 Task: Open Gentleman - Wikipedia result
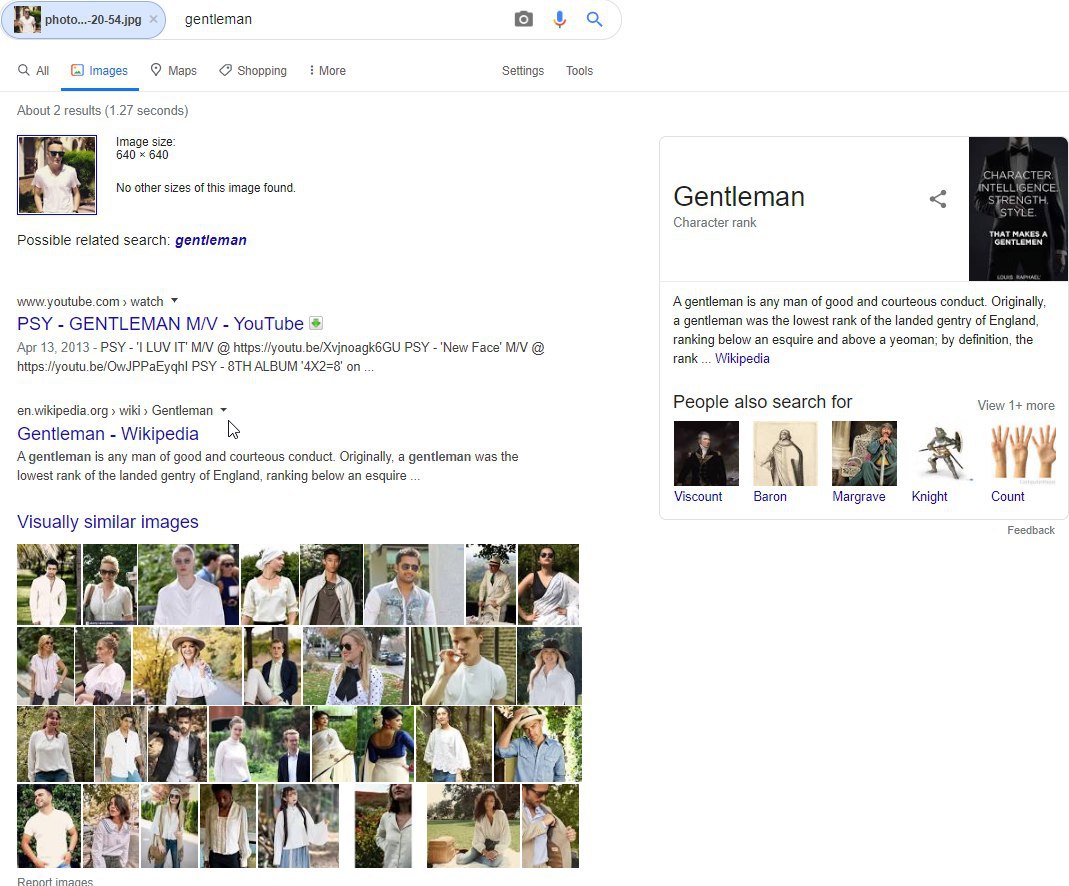[108, 434]
